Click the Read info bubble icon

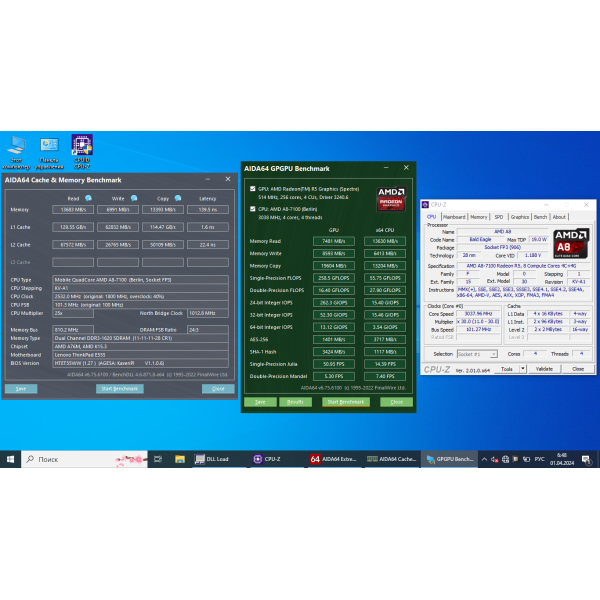tap(88, 198)
